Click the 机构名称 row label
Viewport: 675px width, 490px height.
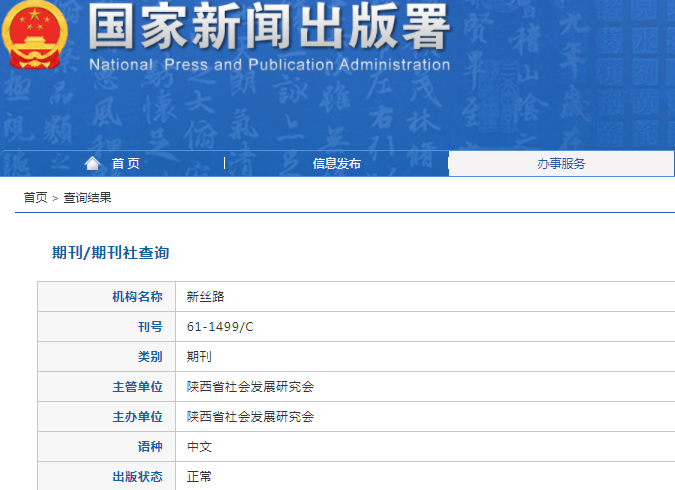coord(137,297)
